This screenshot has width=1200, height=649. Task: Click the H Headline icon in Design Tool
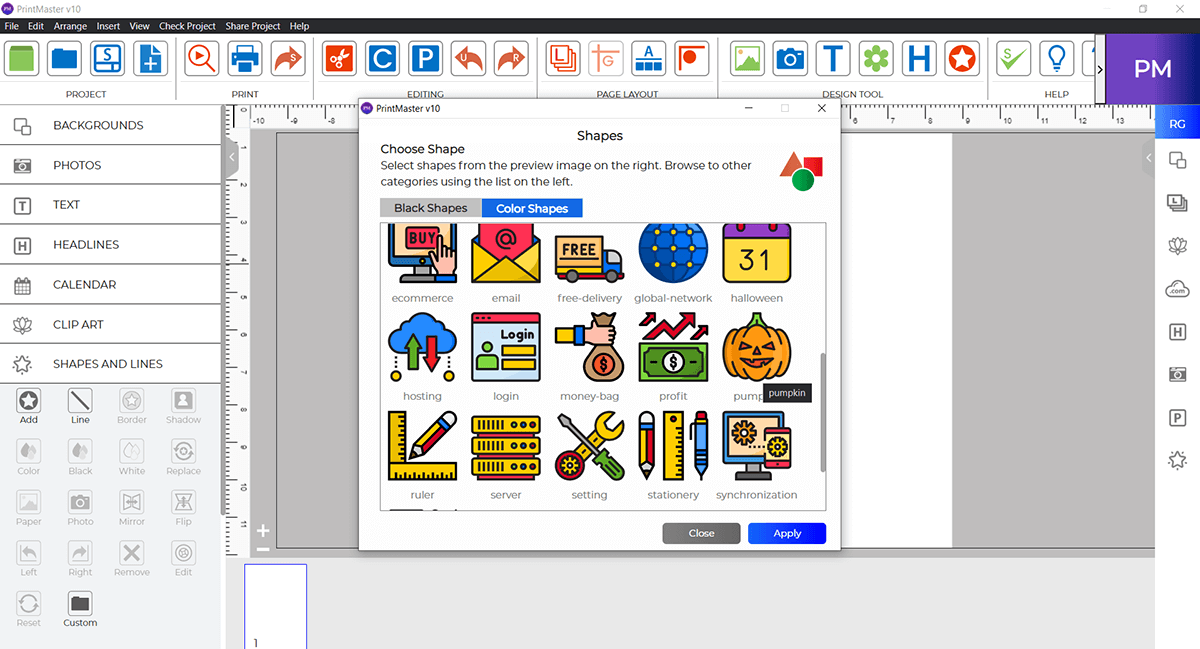click(919, 58)
